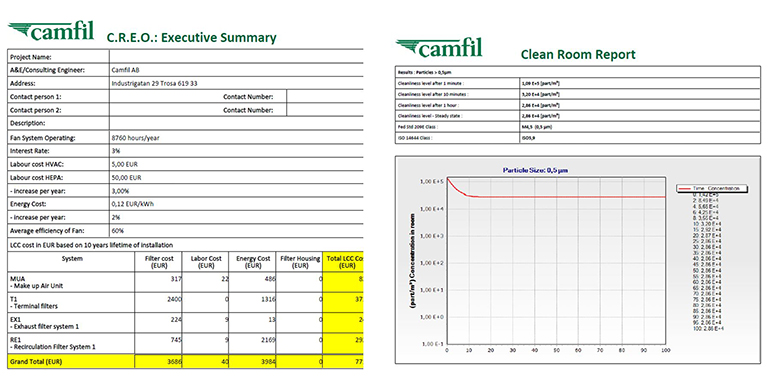Select the '0,12 EUR/kWh' energy cost value
This screenshot has height=376, width=770.
pyautogui.click(x=132, y=204)
